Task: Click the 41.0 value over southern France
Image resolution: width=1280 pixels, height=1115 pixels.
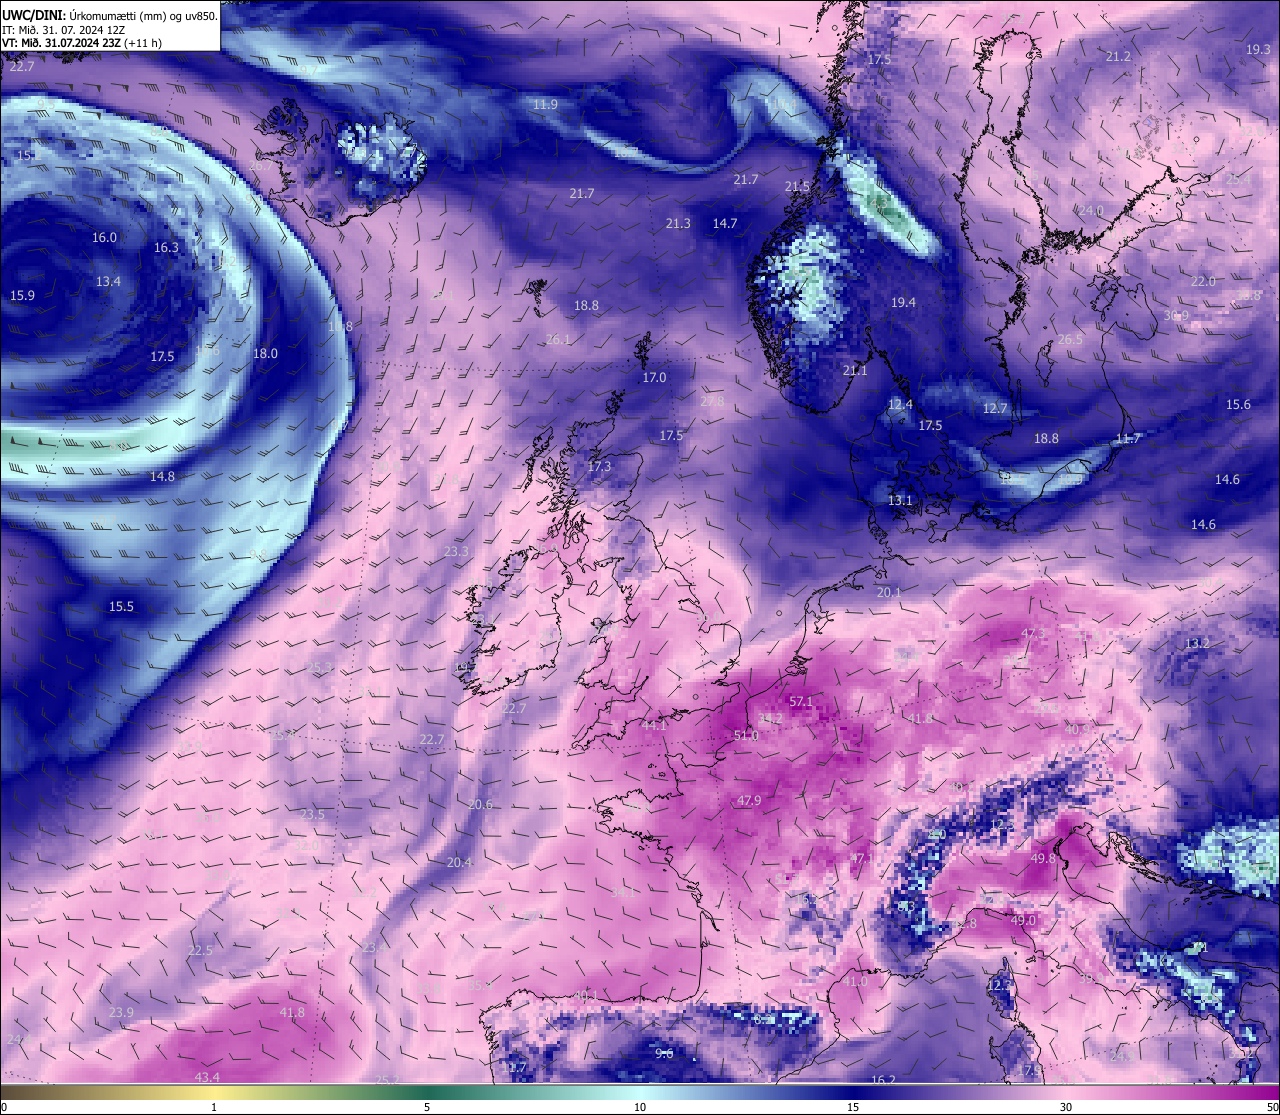Action: (855, 981)
